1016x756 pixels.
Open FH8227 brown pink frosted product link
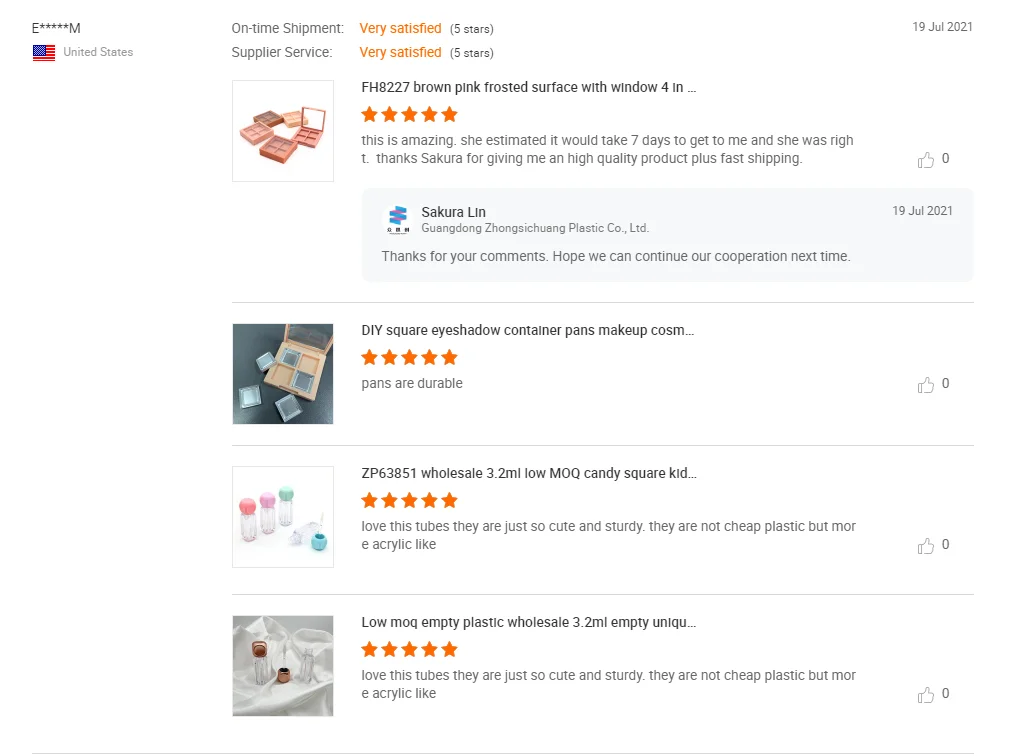[528, 88]
